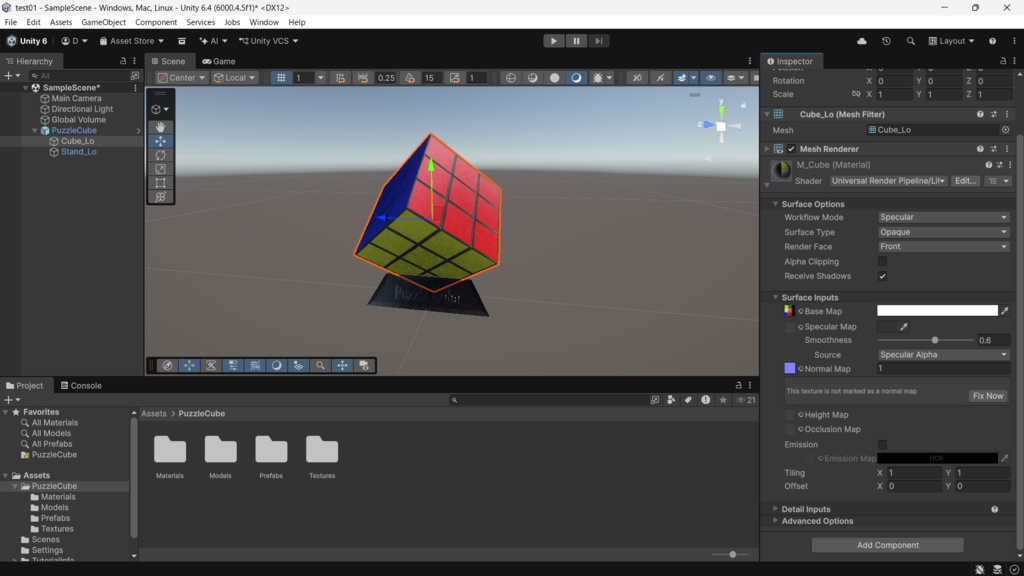Click the Base Map color swatch
Image resolution: width=1024 pixels, height=576 pixels.
(x=937, y=311)
